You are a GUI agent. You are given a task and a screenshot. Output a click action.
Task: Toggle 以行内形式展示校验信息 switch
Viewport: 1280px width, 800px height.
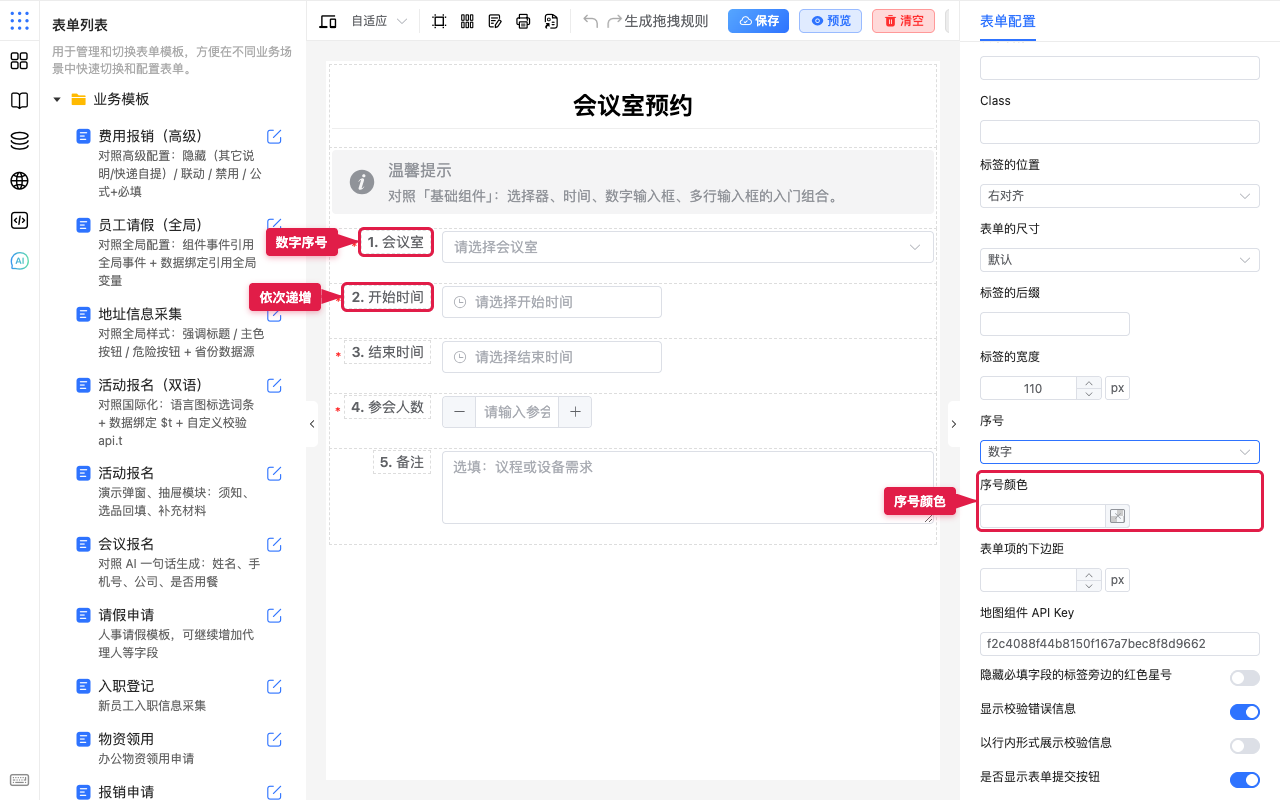(x=1244, y=746)
